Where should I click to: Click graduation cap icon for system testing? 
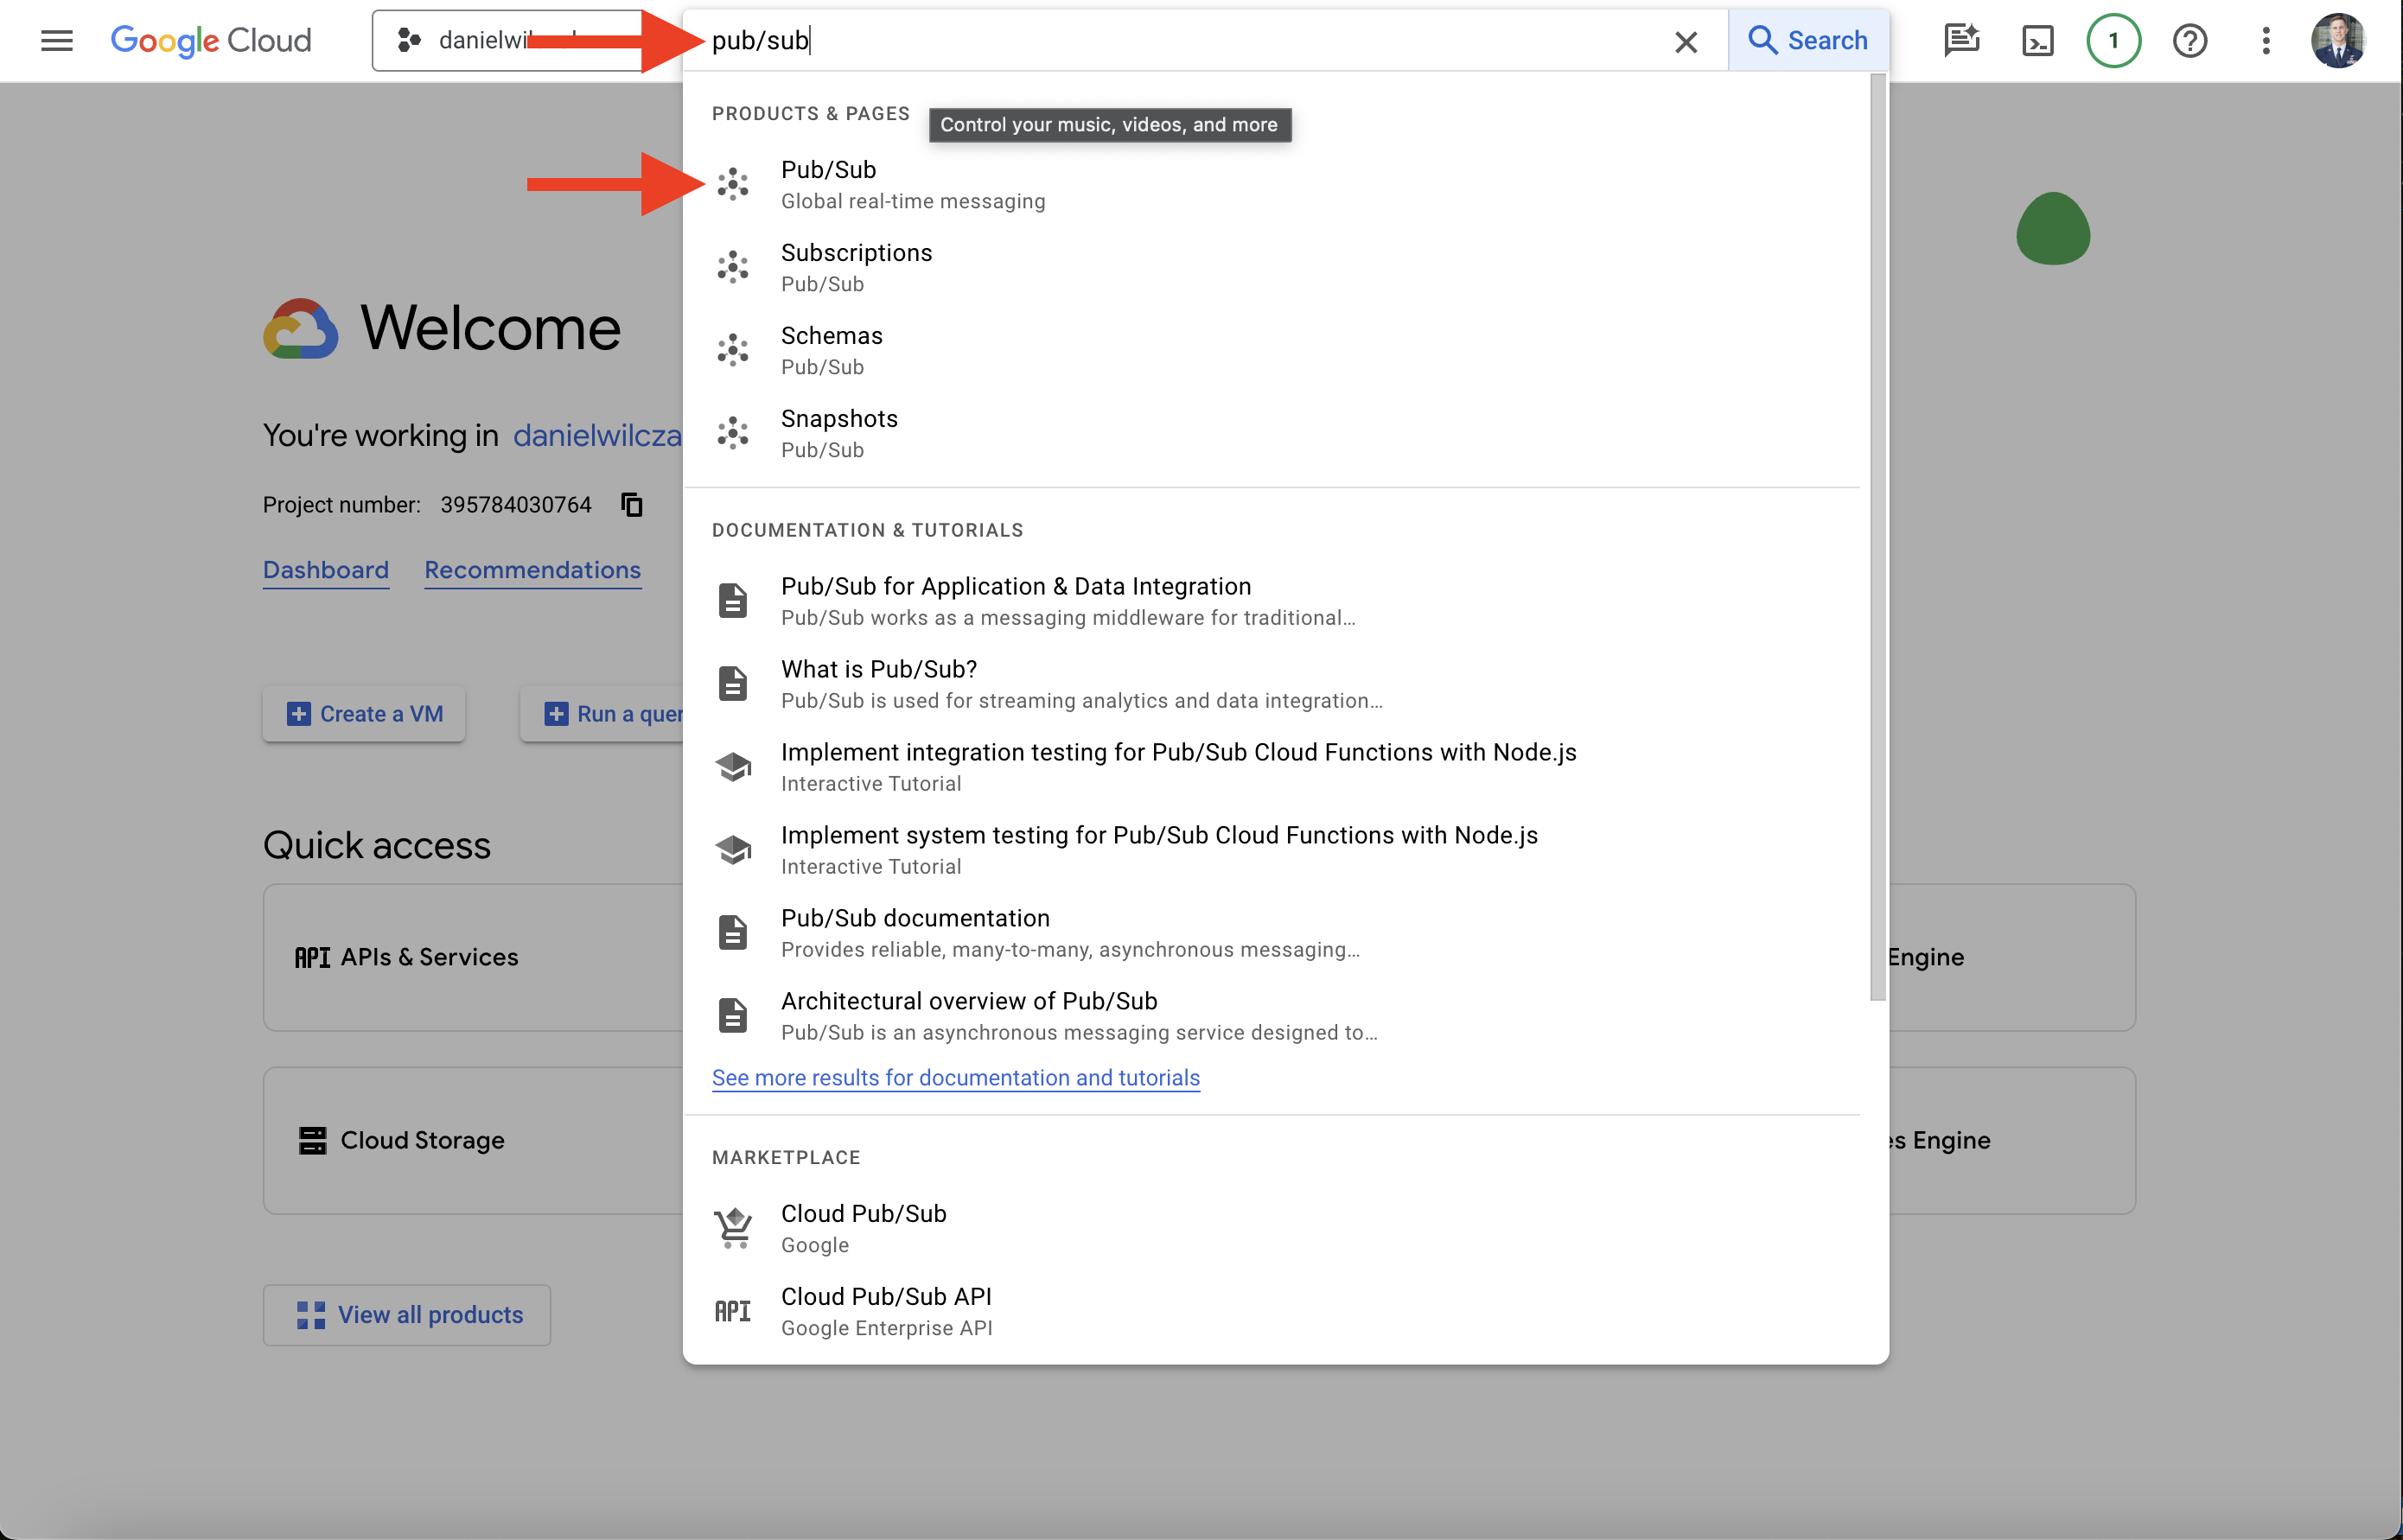[733, 850]
